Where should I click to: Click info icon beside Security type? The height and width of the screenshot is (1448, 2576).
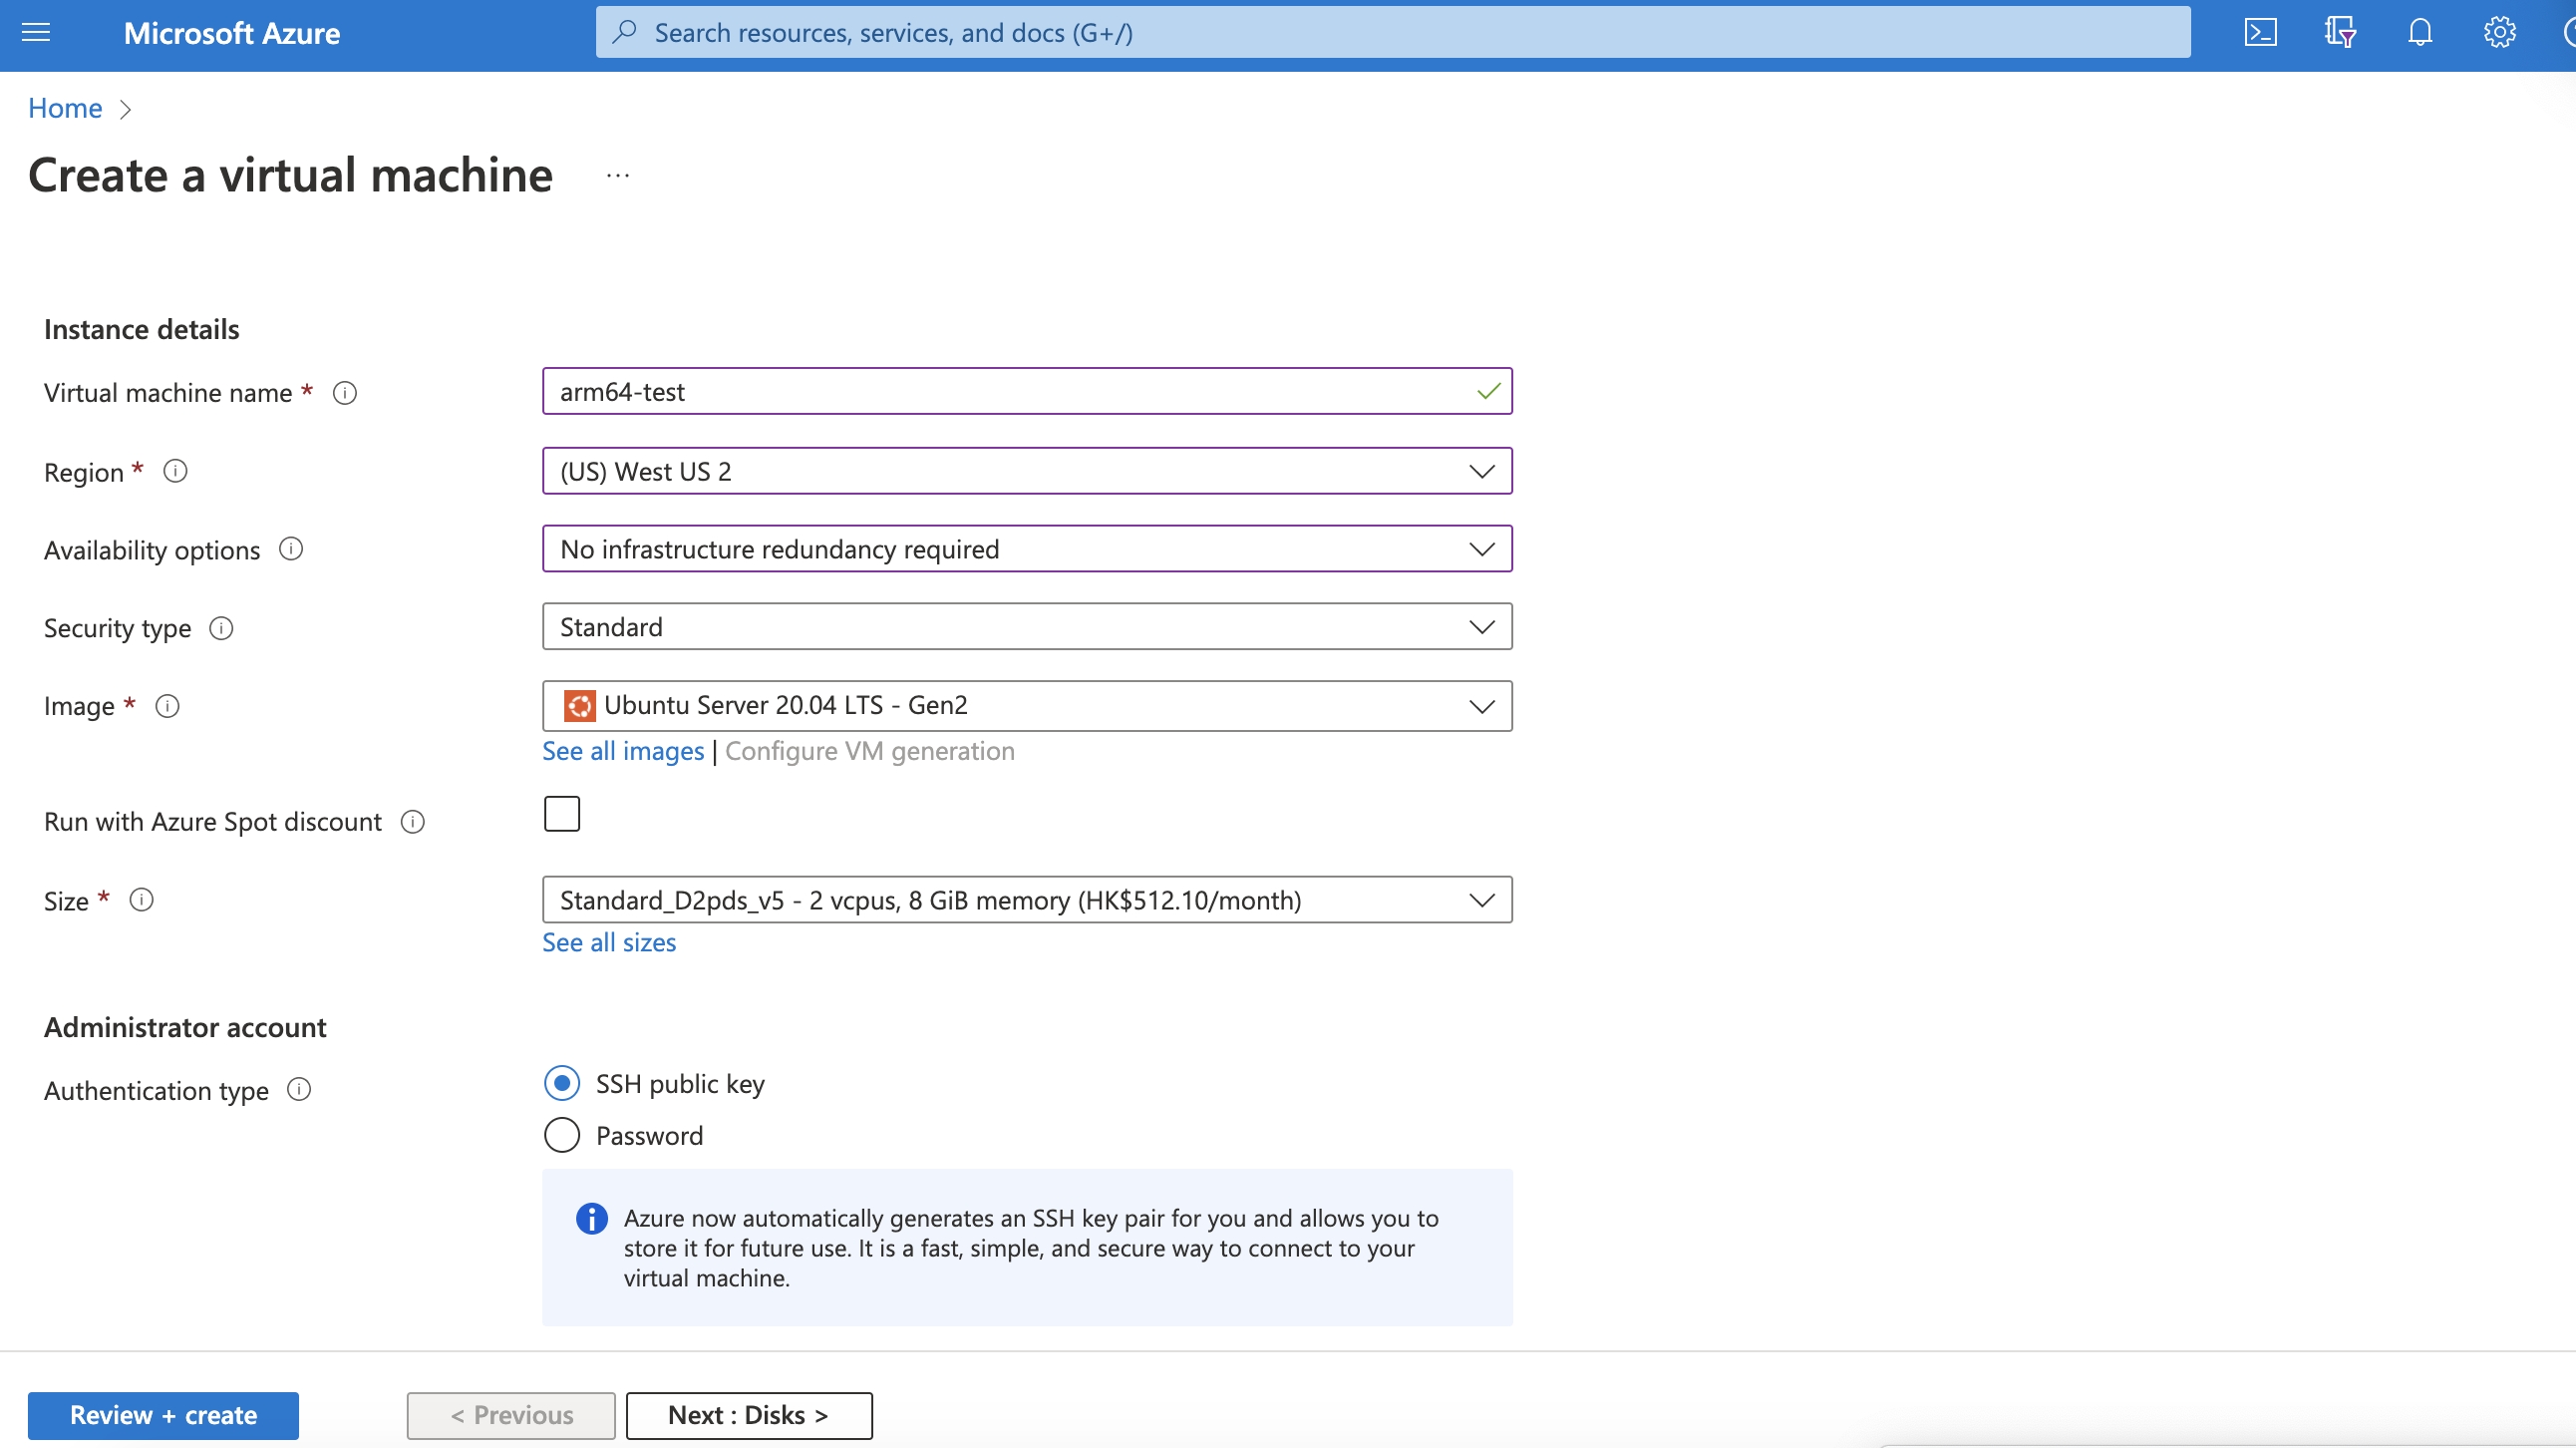click(221, 628)
